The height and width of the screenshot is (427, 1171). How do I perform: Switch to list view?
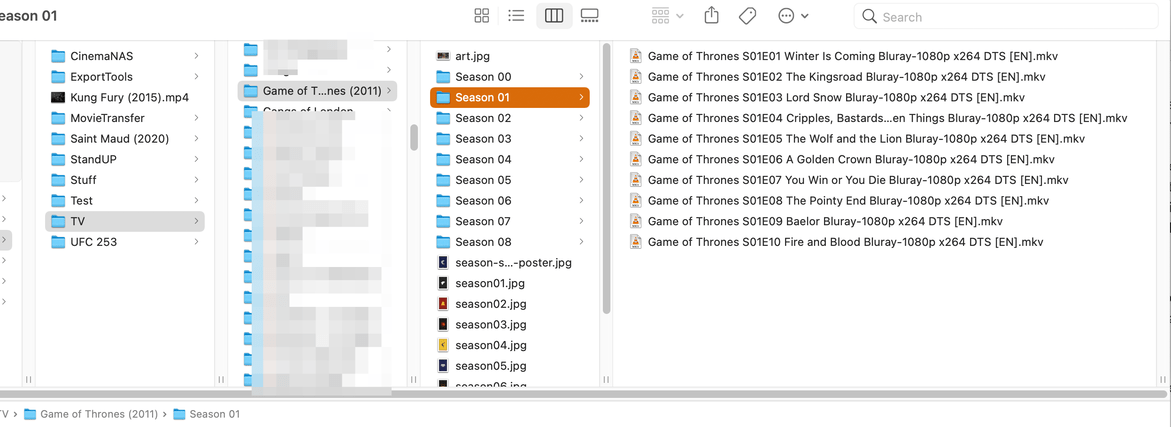(516, 16)
